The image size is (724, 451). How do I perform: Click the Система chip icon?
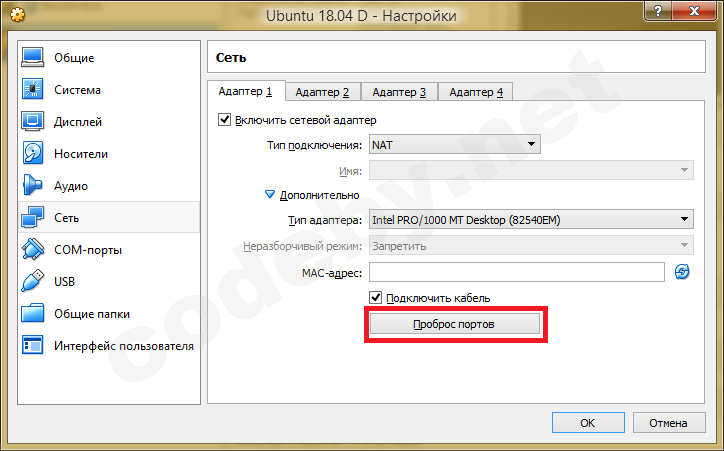click(32, 90)
